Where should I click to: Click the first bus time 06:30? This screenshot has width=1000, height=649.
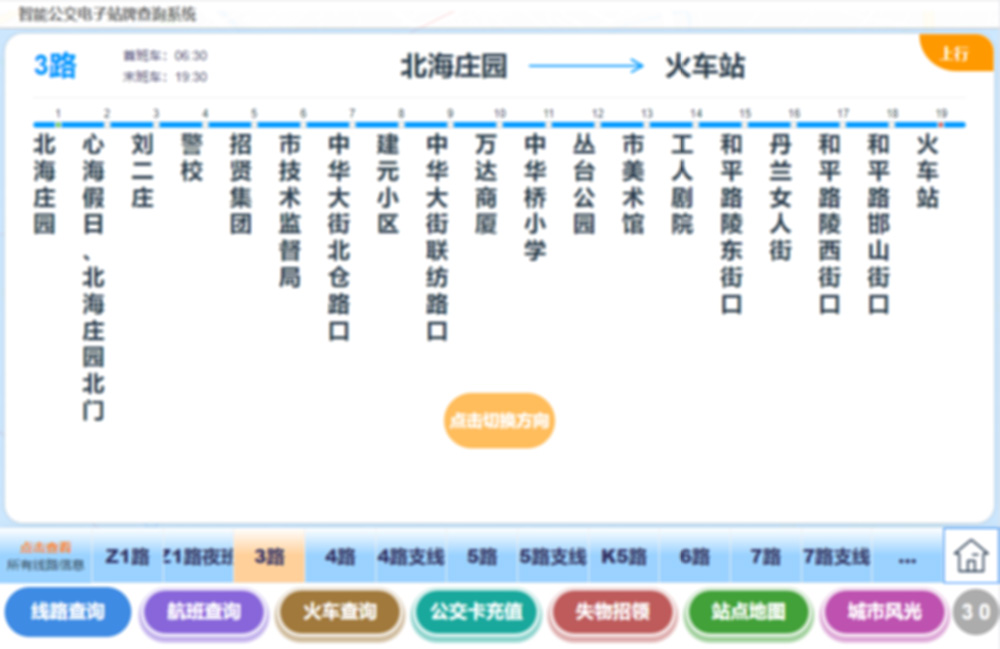click(191, 55)
